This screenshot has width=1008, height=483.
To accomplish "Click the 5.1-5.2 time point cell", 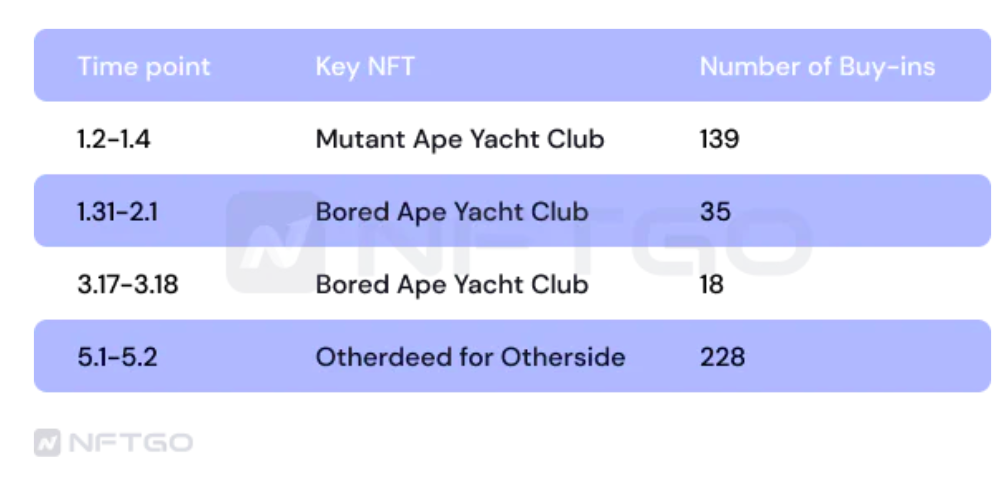I will click(117, 357).
